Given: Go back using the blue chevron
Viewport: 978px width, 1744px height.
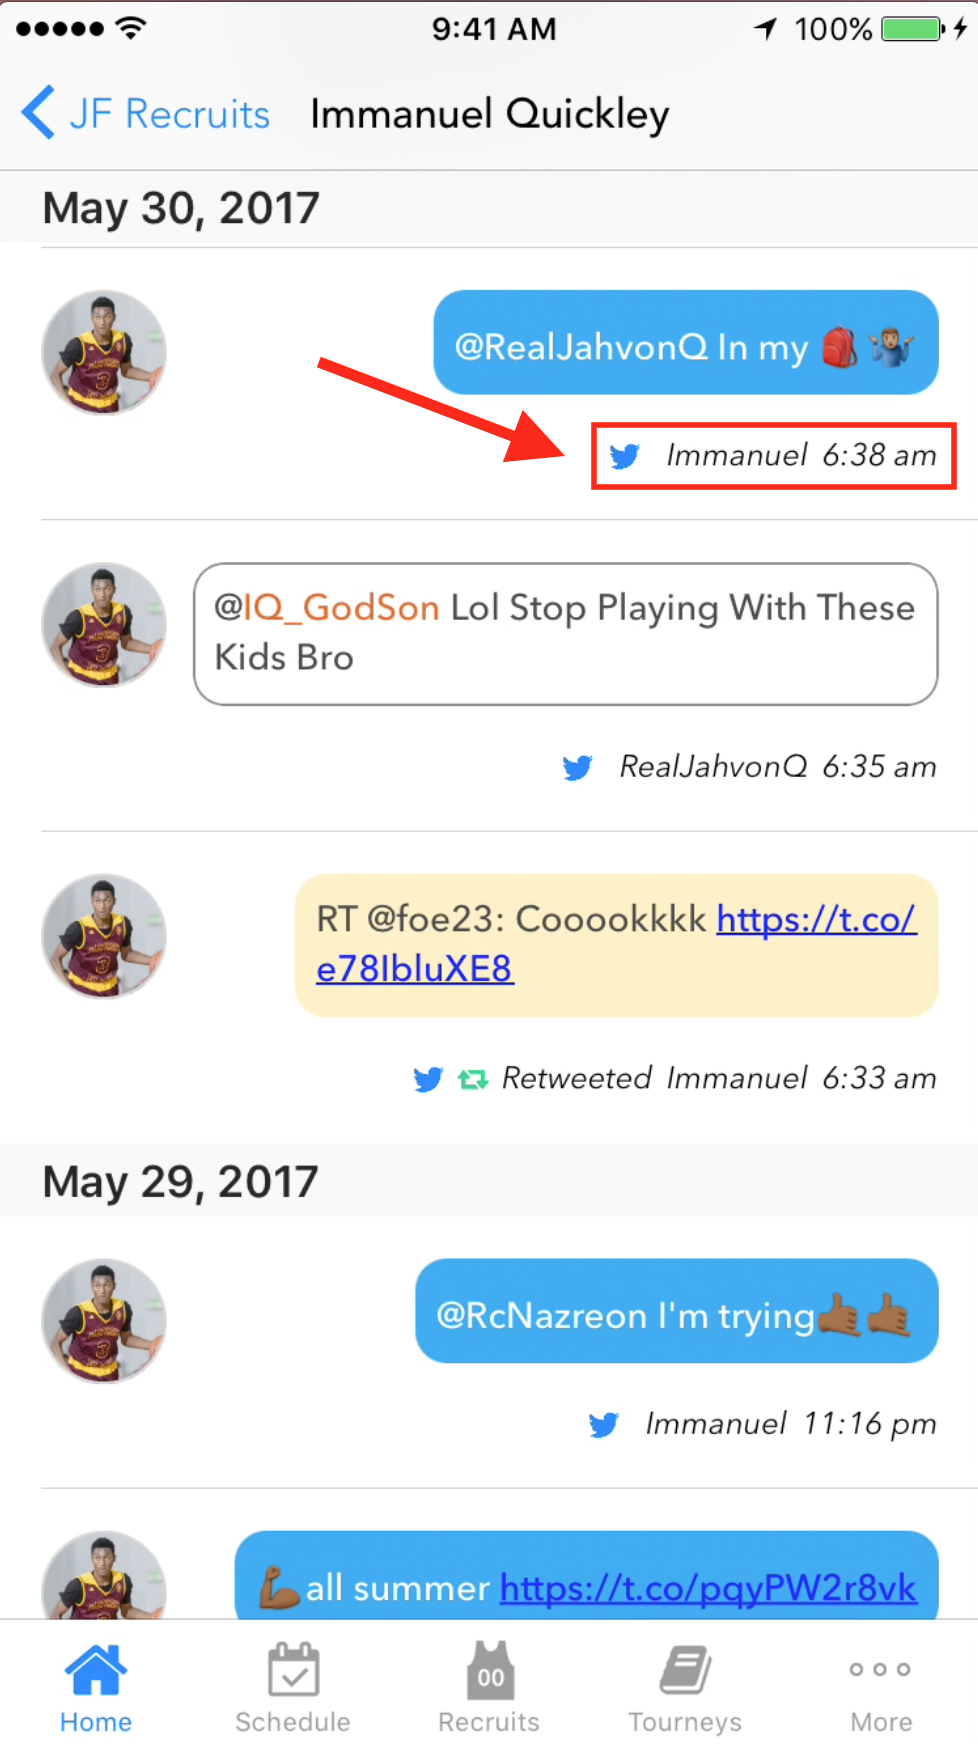Looking at the screenshot, I should (x=38, y=113).
